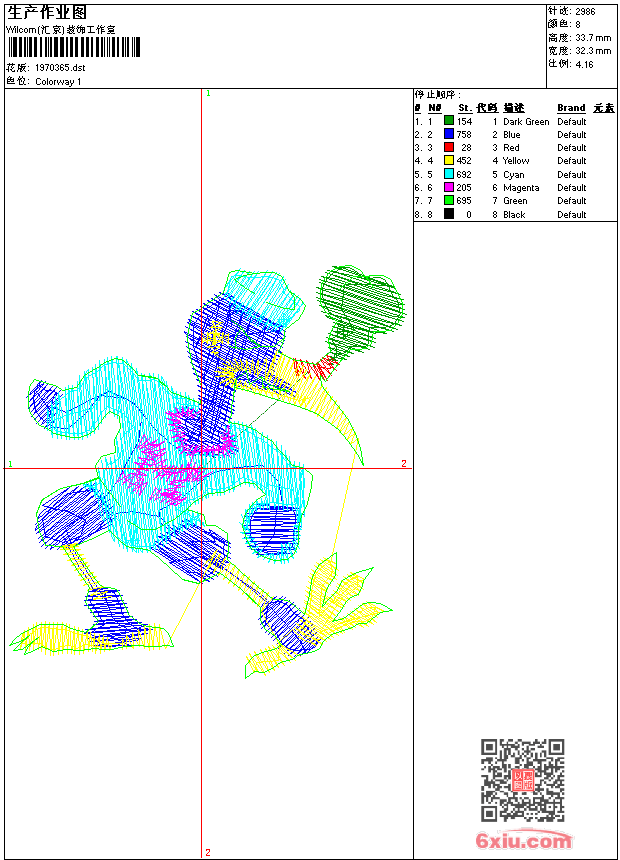
Task: Click the width value '32.3 mm'
Action: [x=593, y=50]
